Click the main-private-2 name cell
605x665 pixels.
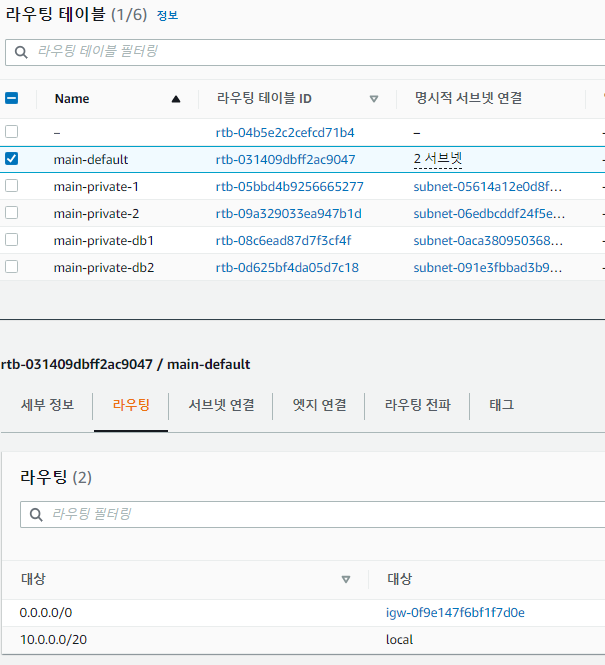[96, 213]
